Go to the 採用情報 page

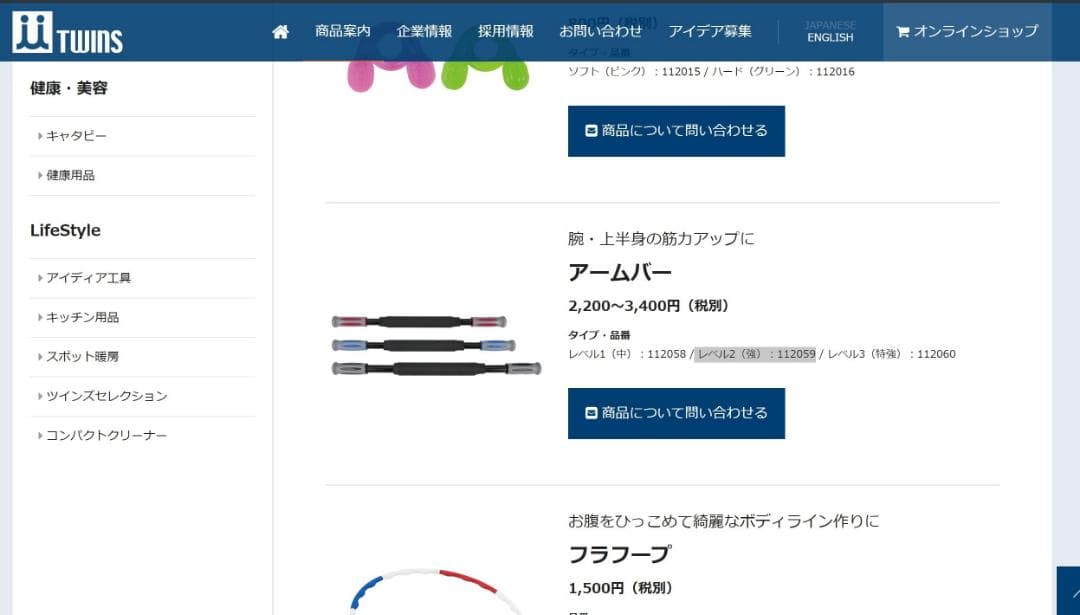click(506, 31)
